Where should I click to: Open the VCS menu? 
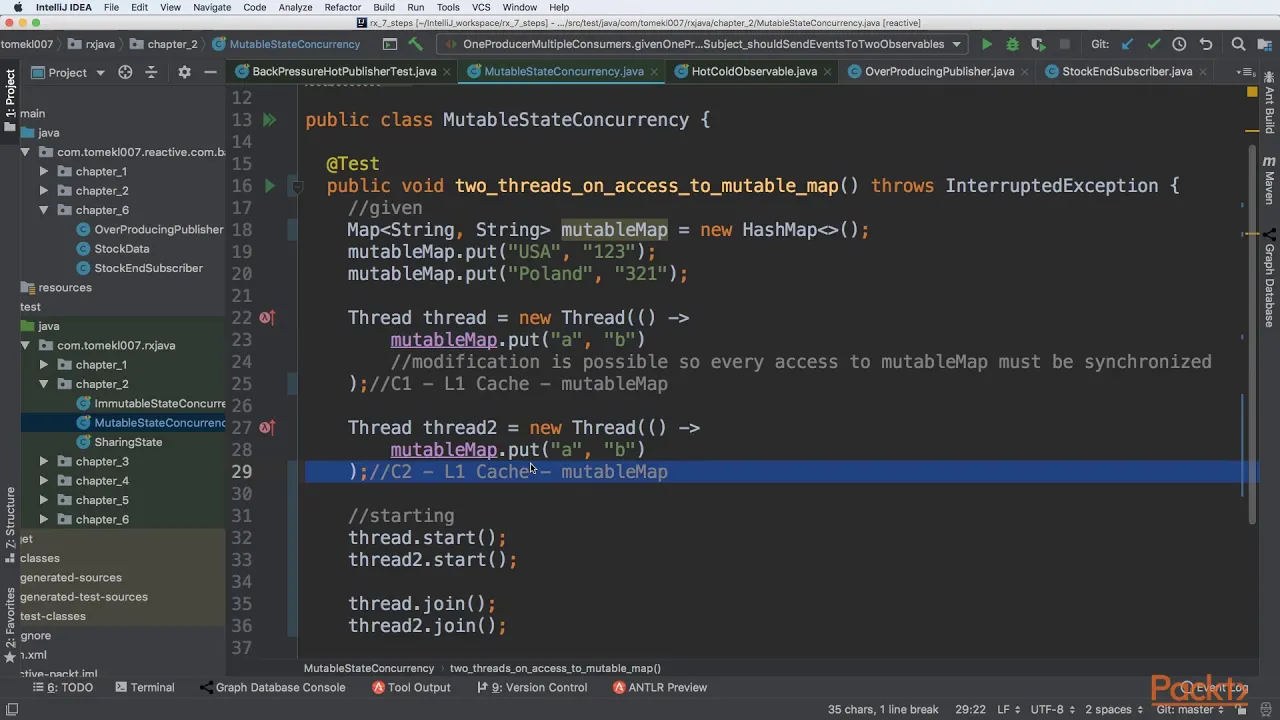pos(481,7)
